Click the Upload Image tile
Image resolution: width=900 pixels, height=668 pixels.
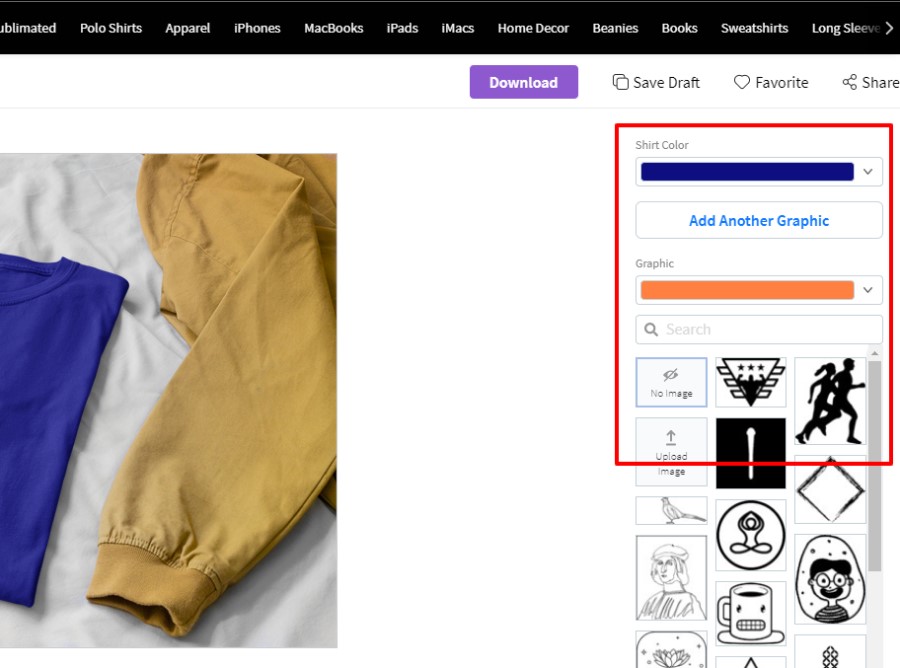(x=671, y=452)
